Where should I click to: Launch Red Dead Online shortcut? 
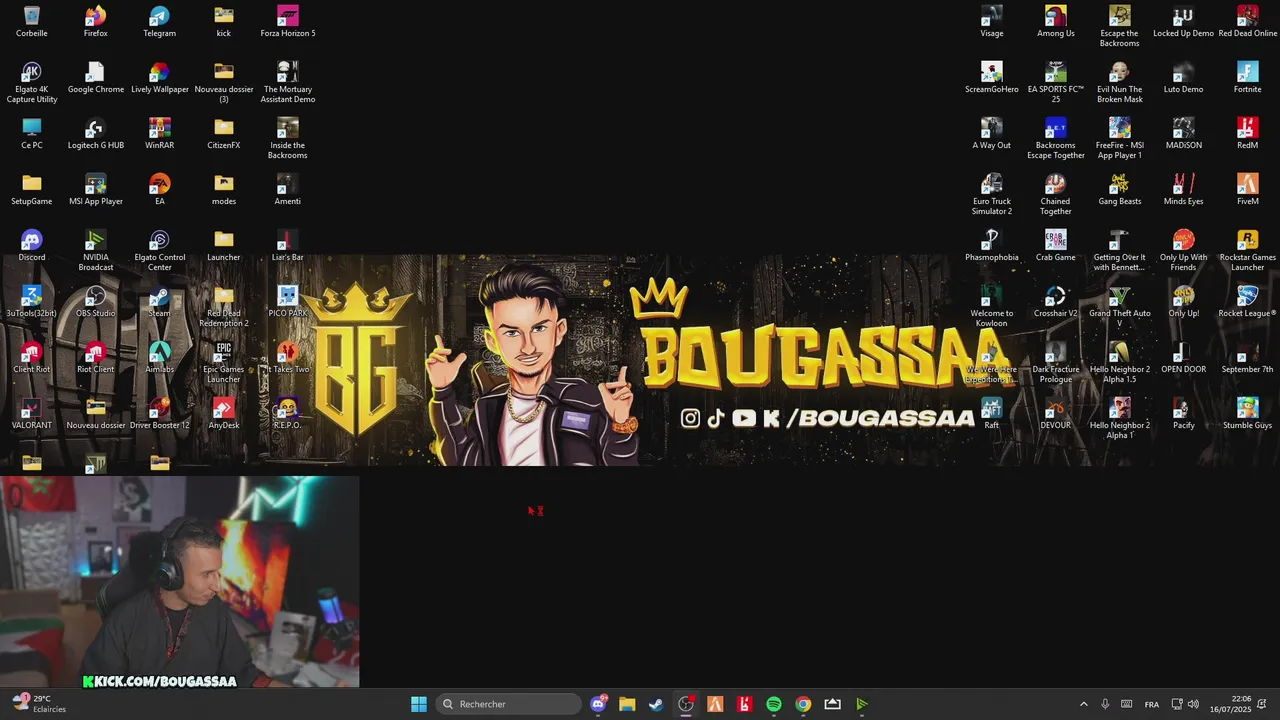click(x=1248, y=22)
